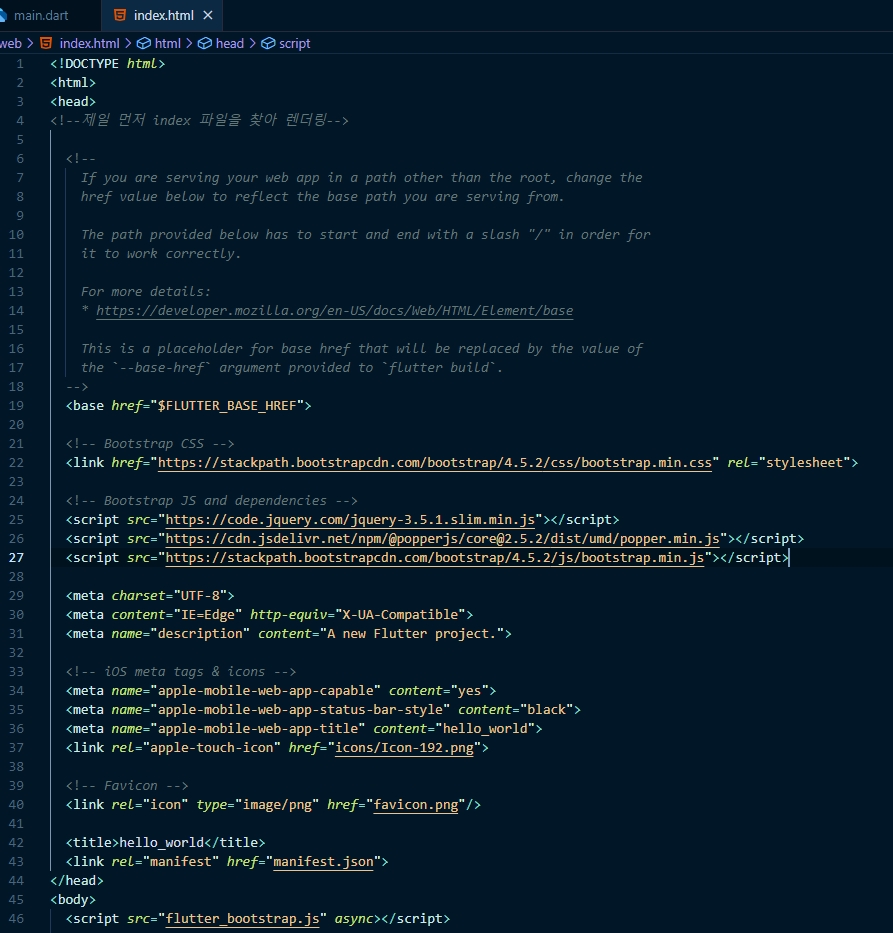Click the "black" content value
The height and width of the screenshot is (933, 893).
[x=546, y=710]
